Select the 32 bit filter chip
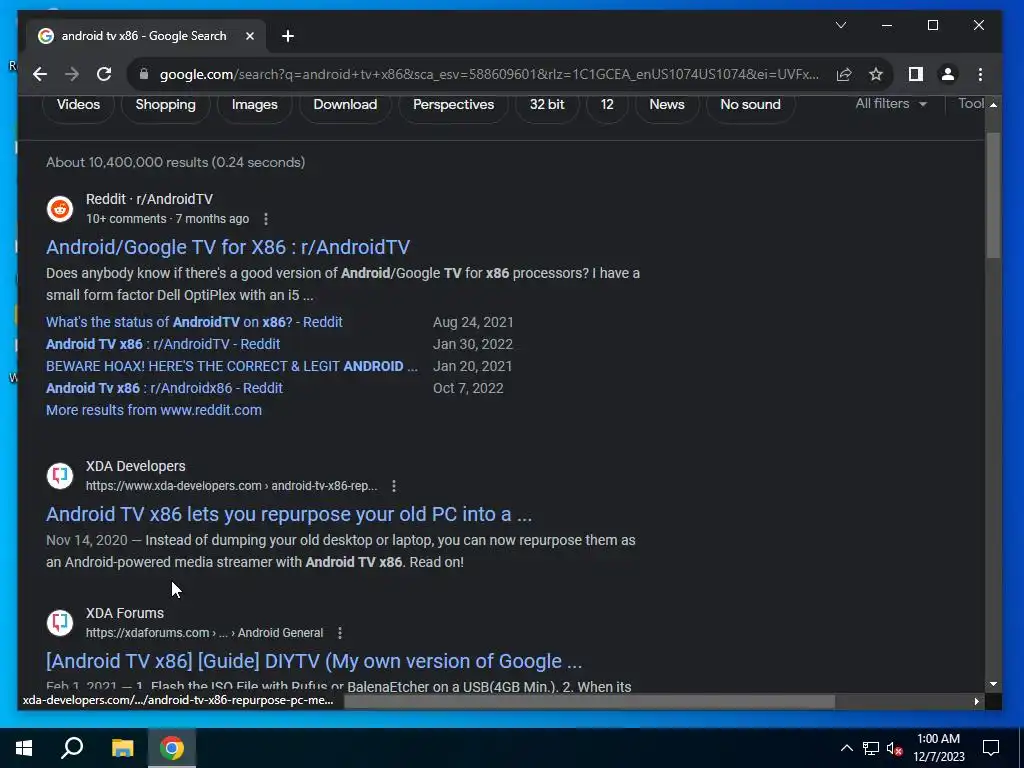Image resolution: width=1024 pixels, height=768 pixels. (547, 104)
